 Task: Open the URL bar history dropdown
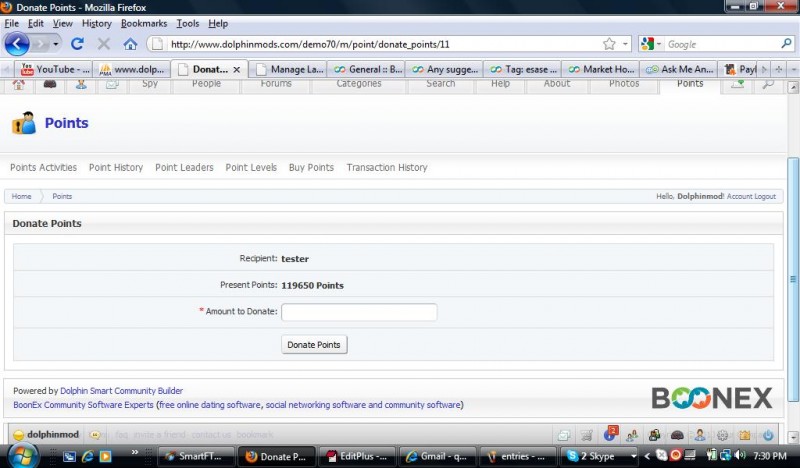tap(626, 44)
